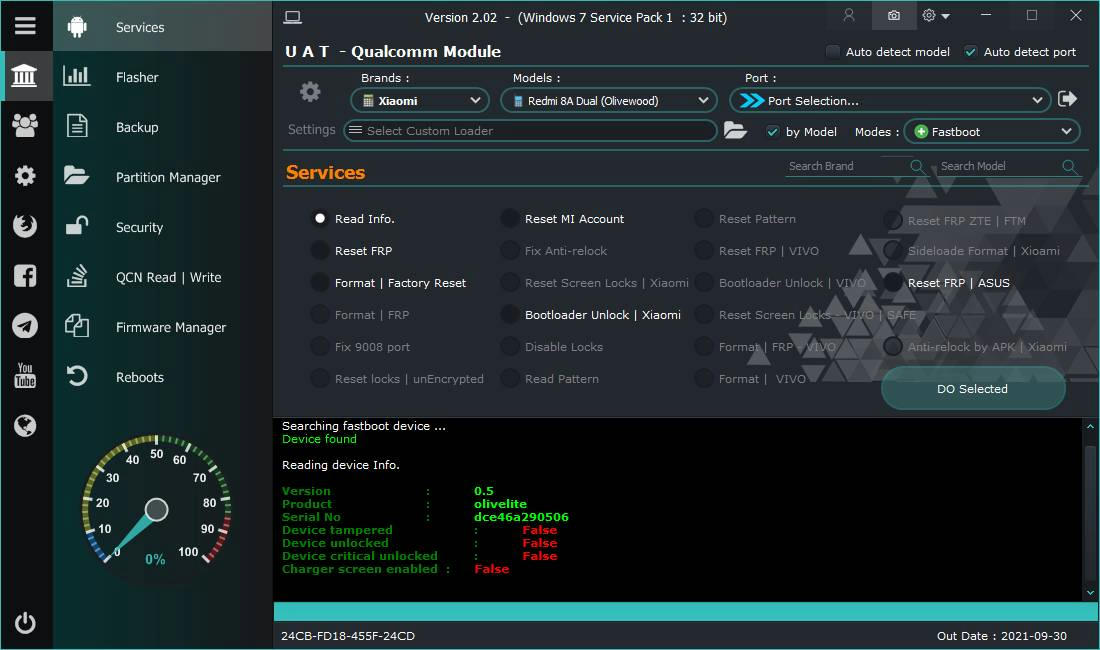Screen dimensions: 1100x650
Task: Expand the title bar settings gear dropdown
Action: coord(937,15)
